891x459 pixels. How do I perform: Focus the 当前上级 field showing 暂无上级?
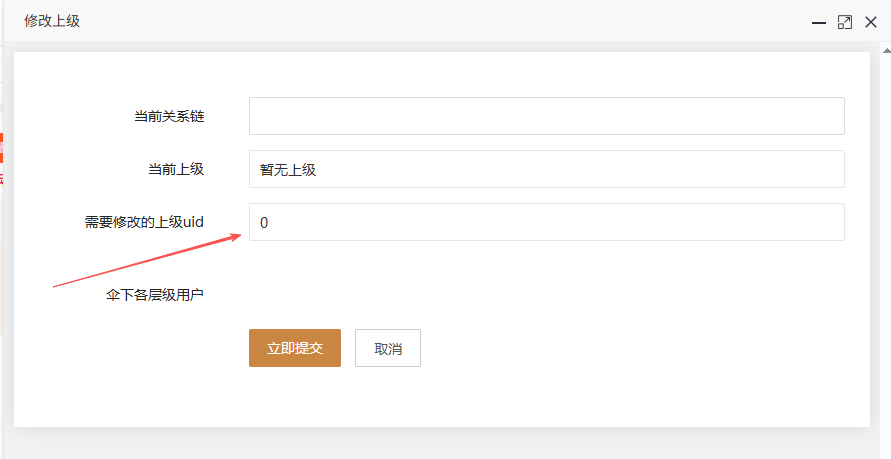546,169
